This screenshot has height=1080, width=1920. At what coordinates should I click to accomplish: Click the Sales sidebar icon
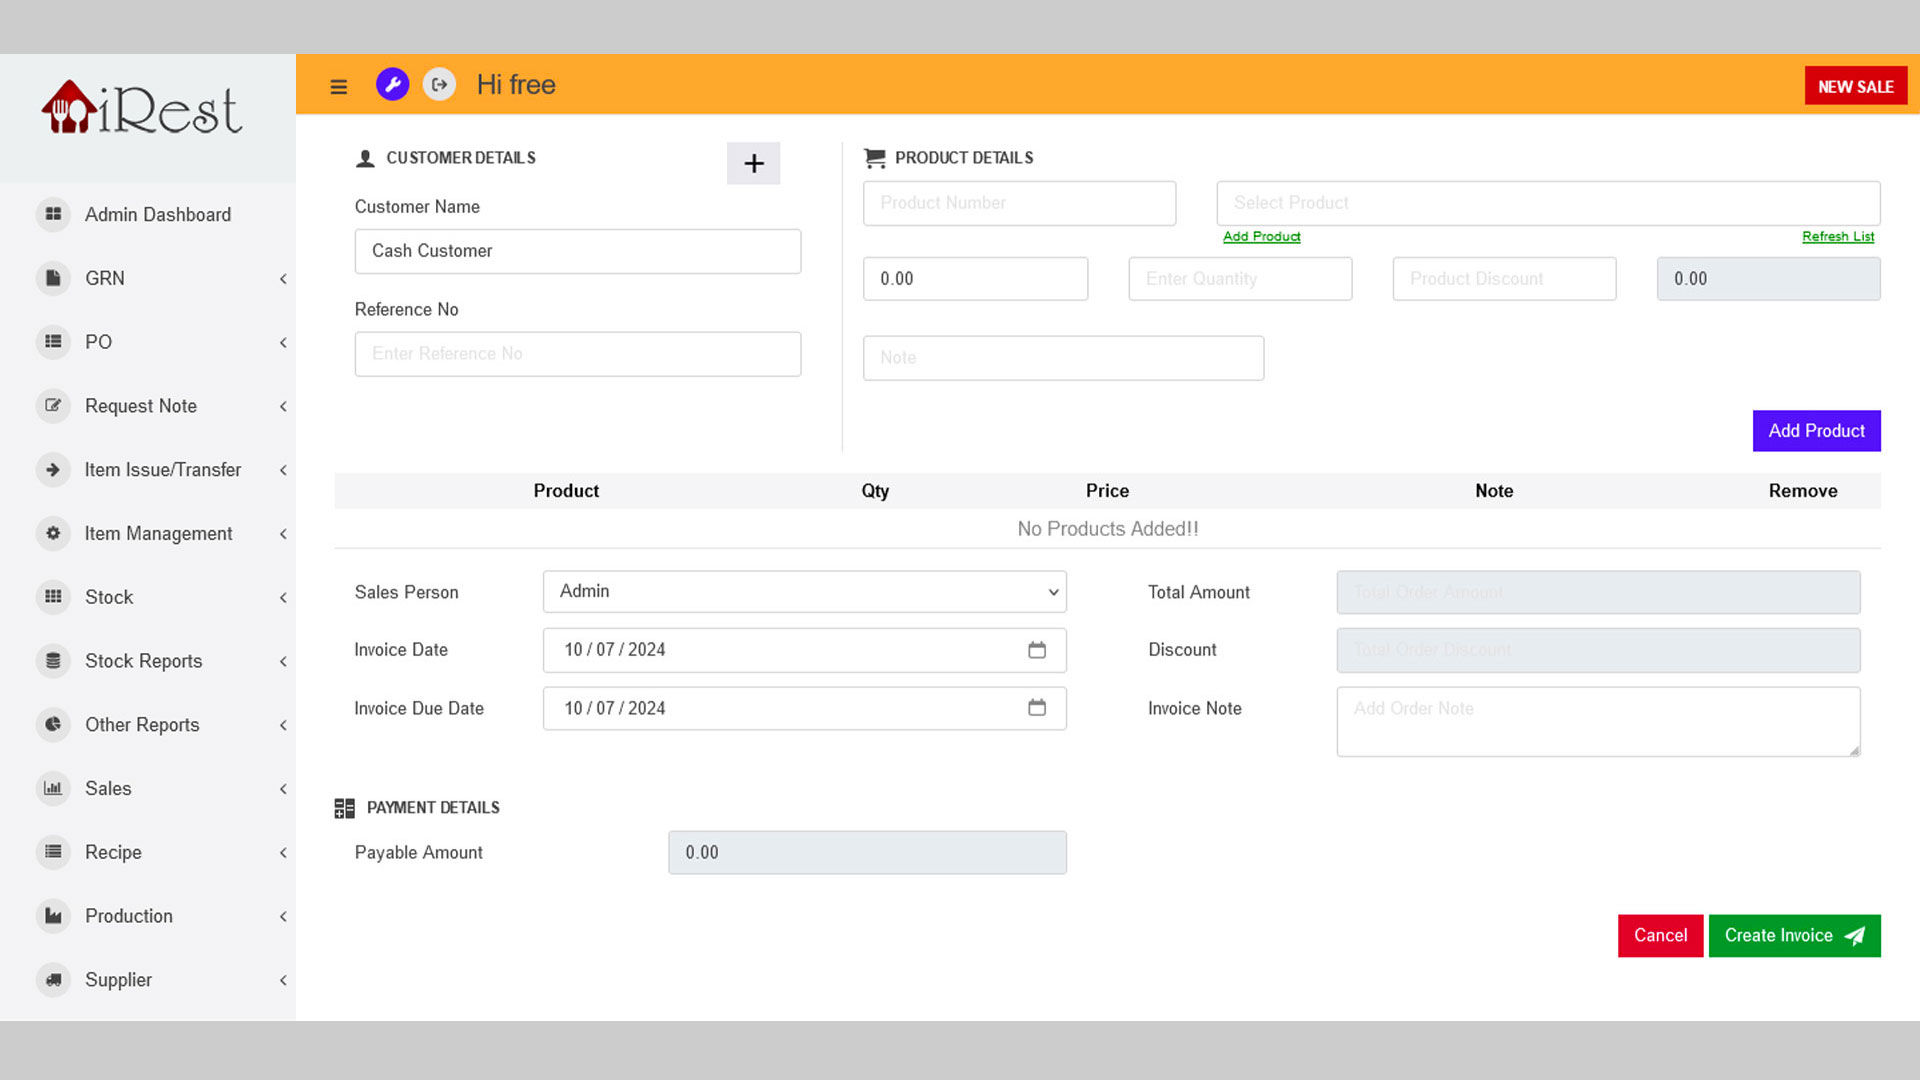point(53,789)
